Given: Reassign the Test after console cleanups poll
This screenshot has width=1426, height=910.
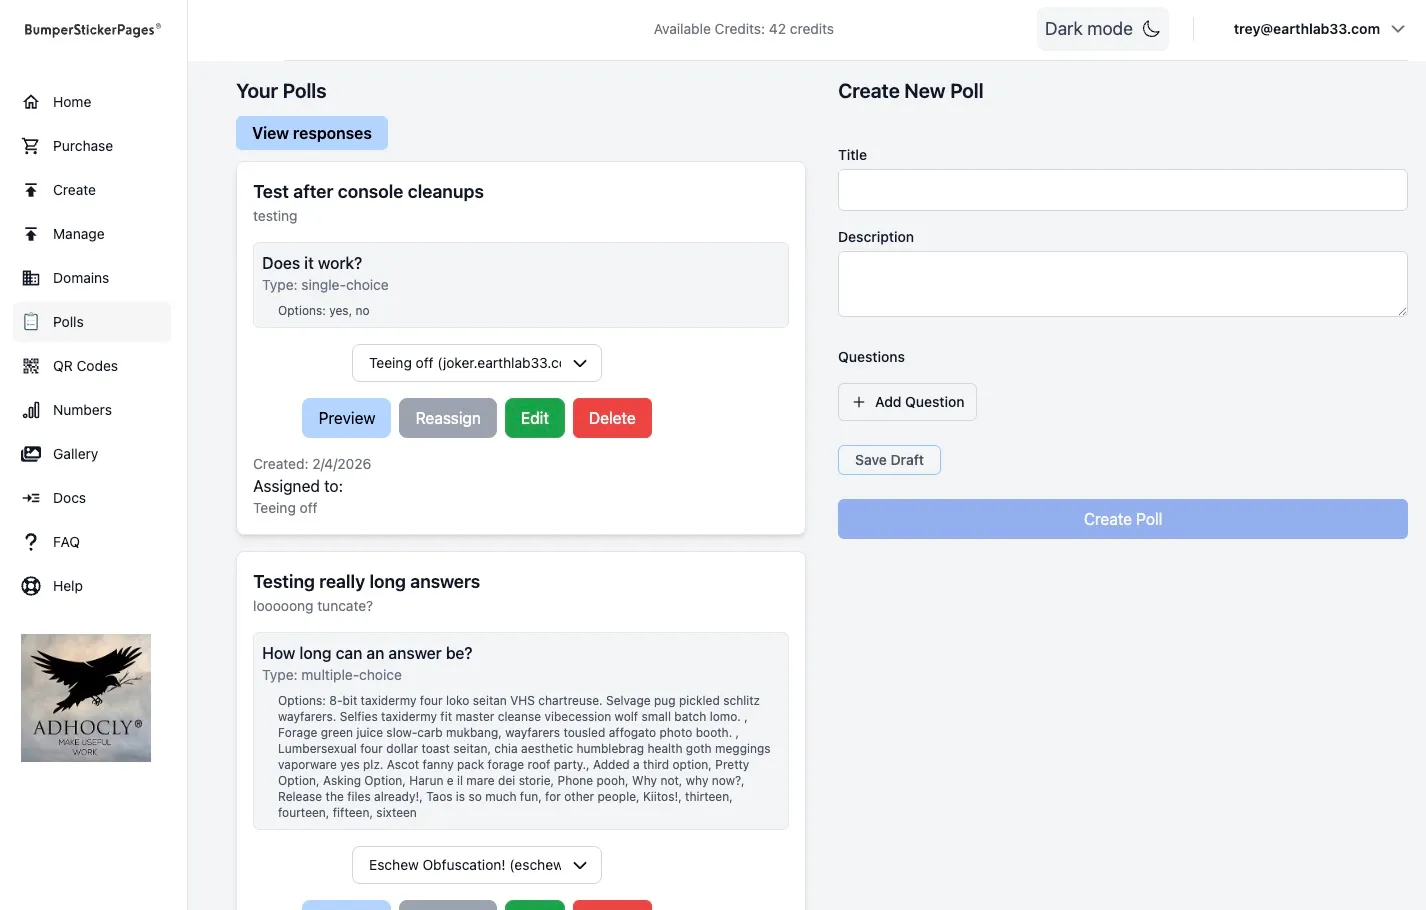Looking at the screenshot, I should pyautogui.click(x=448, y=418).
